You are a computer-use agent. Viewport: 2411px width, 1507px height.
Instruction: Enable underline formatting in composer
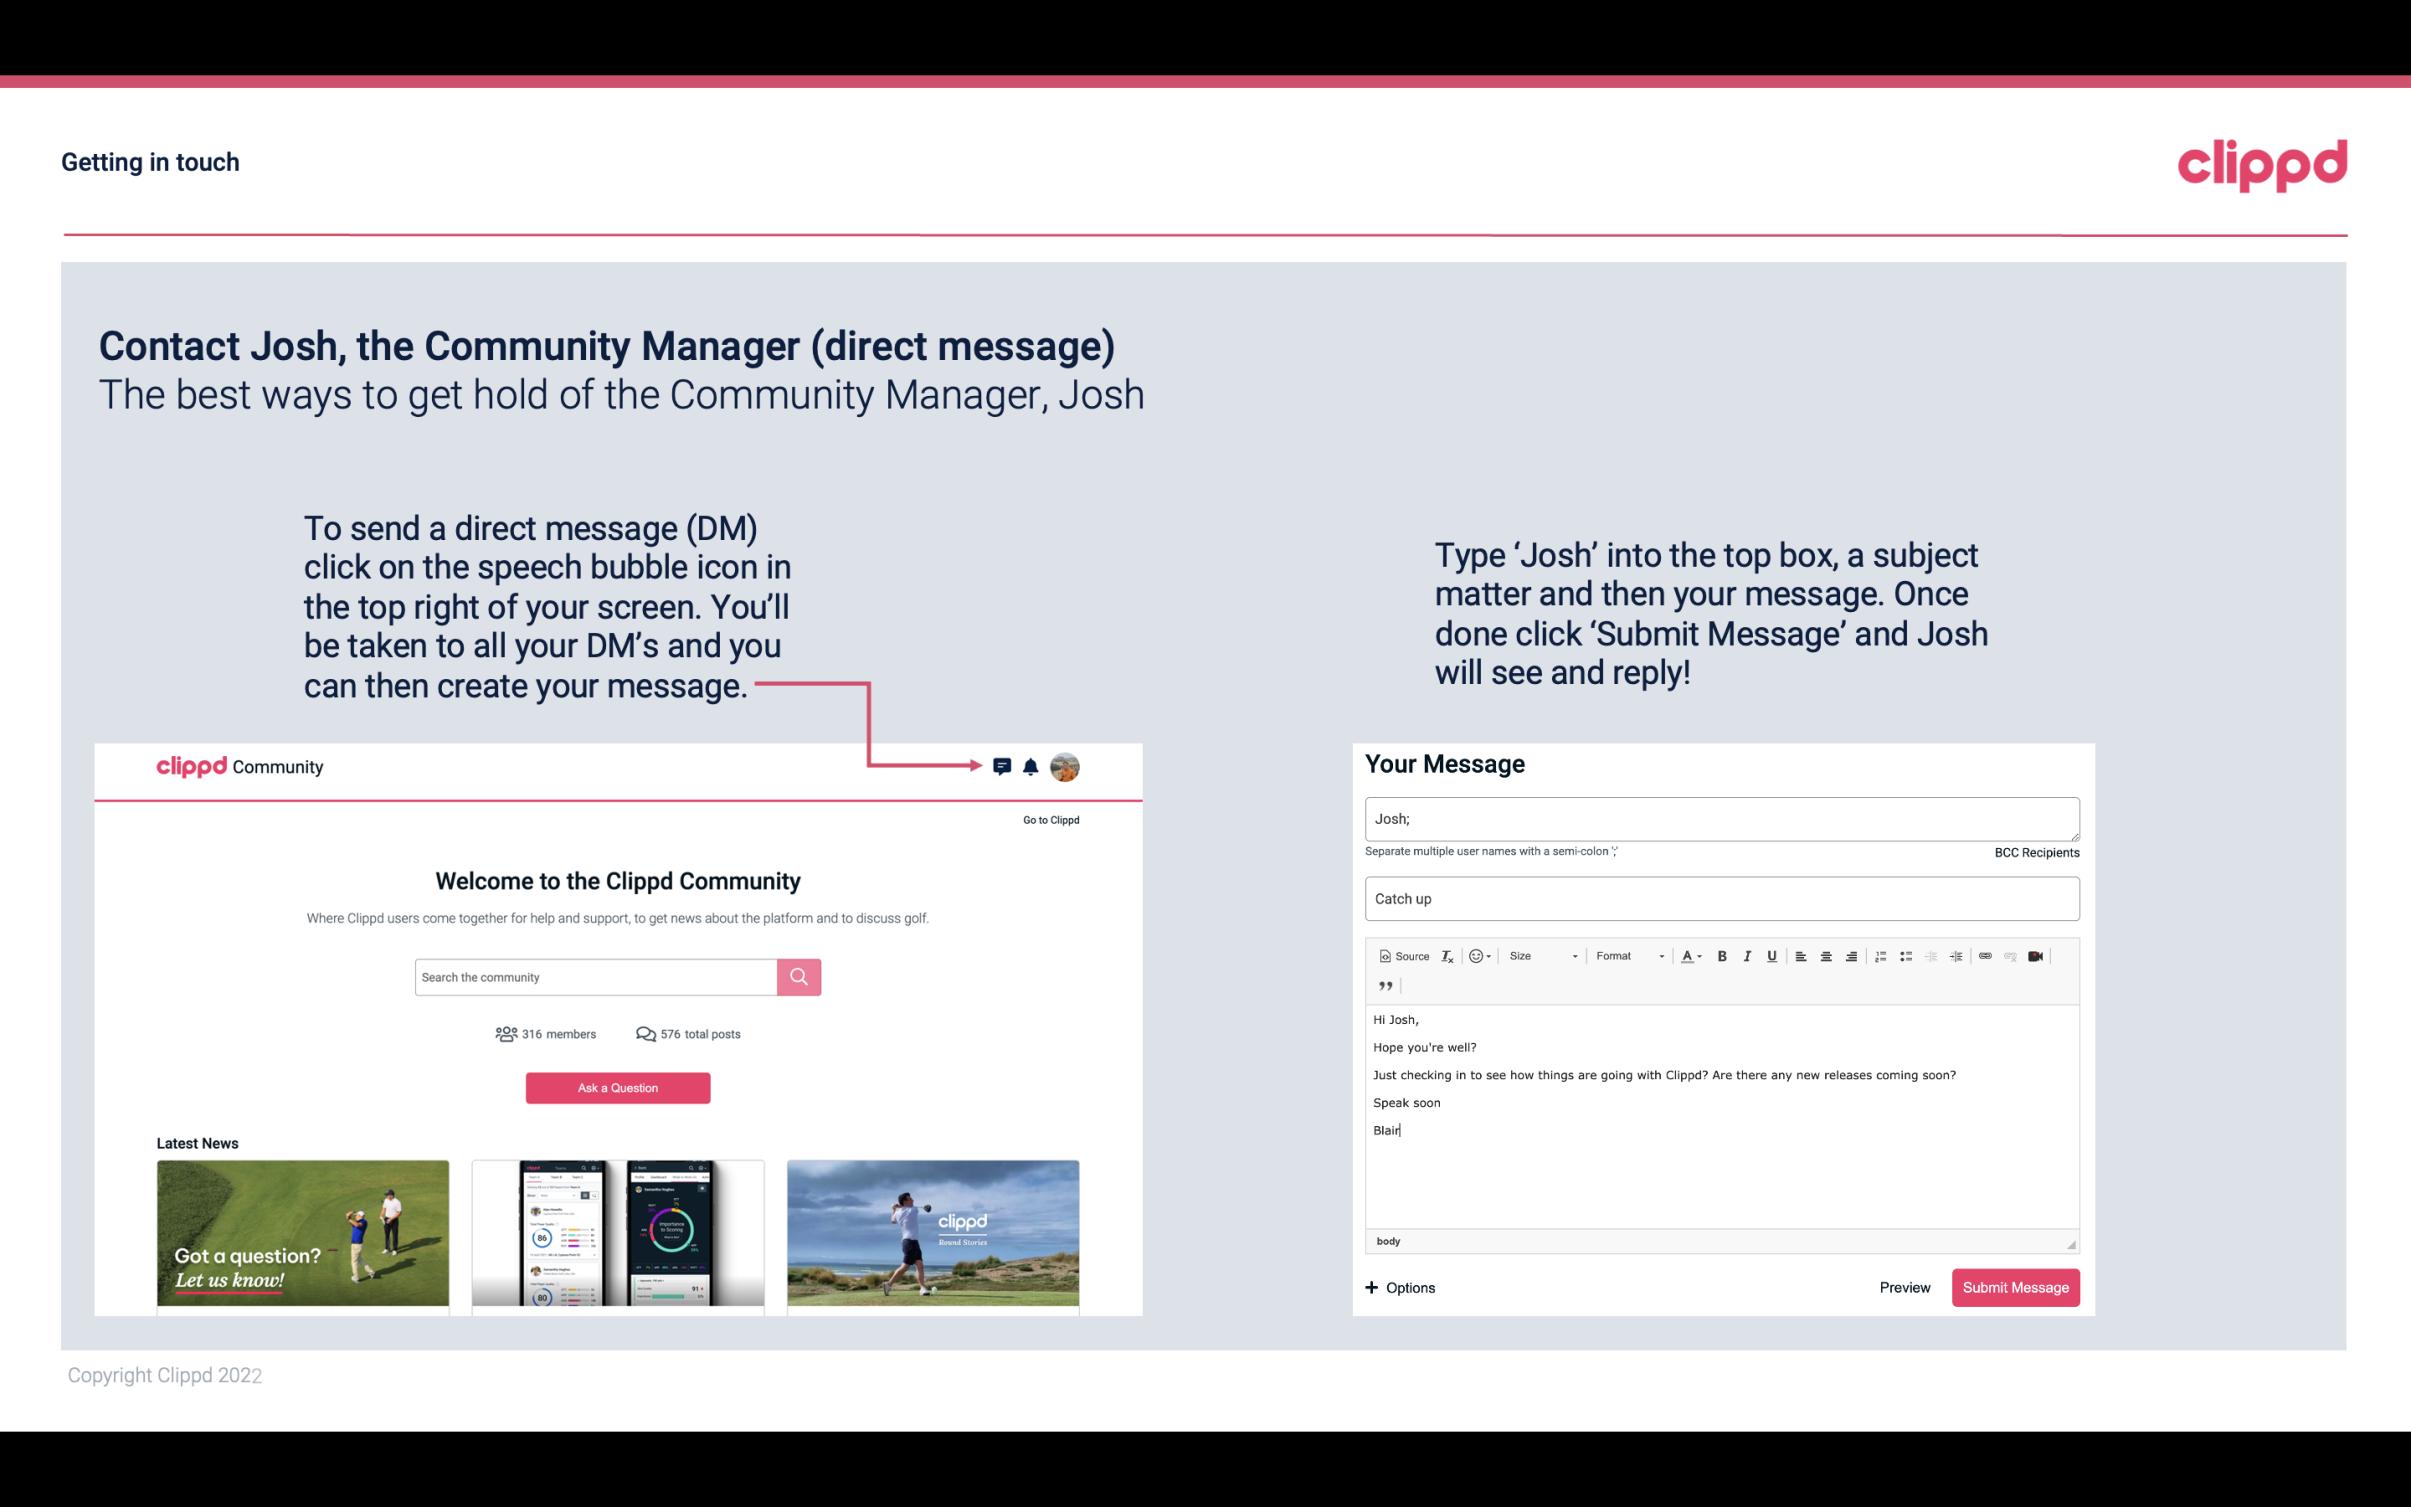pyautogui.click(x=1772, y=957)
